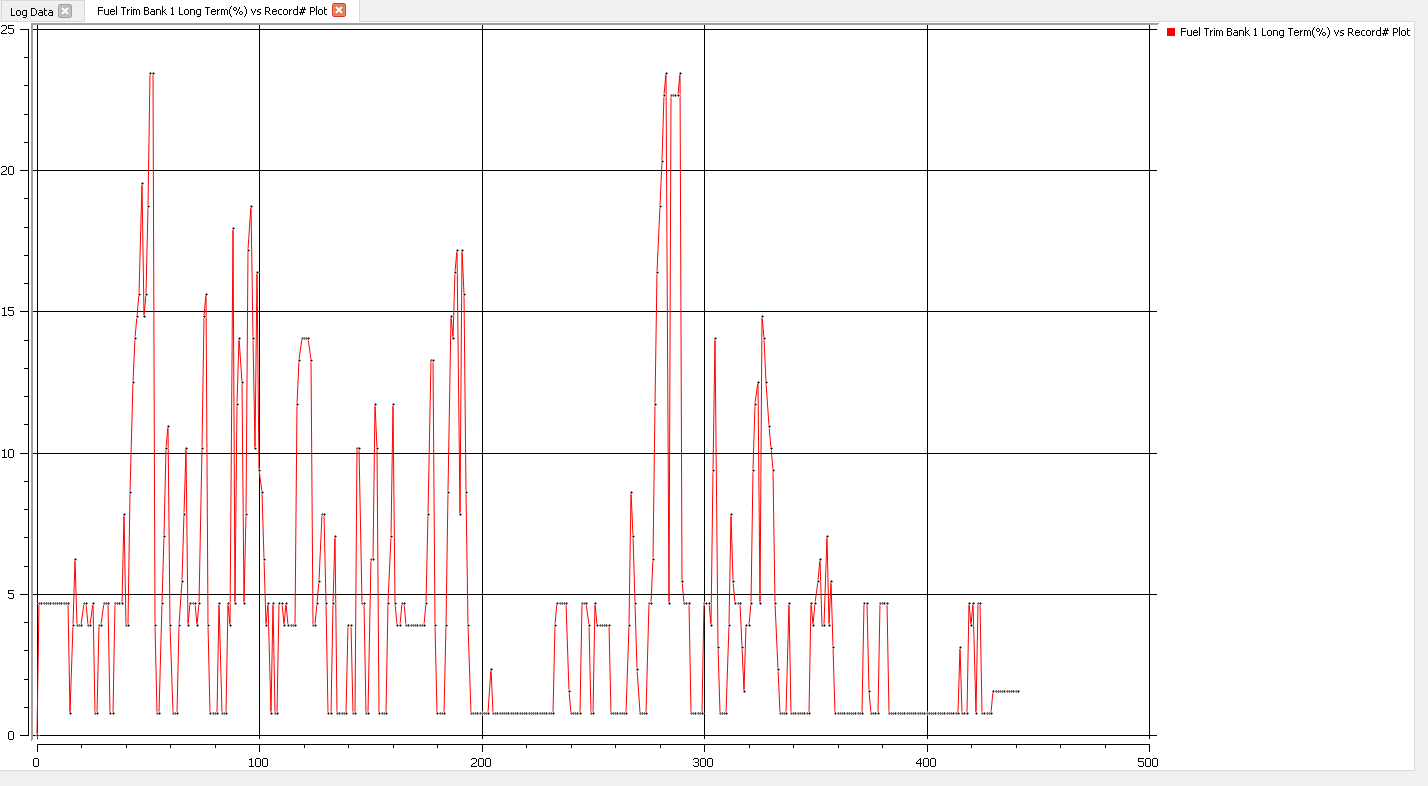Click the red legend color square

click(1171, 32)
